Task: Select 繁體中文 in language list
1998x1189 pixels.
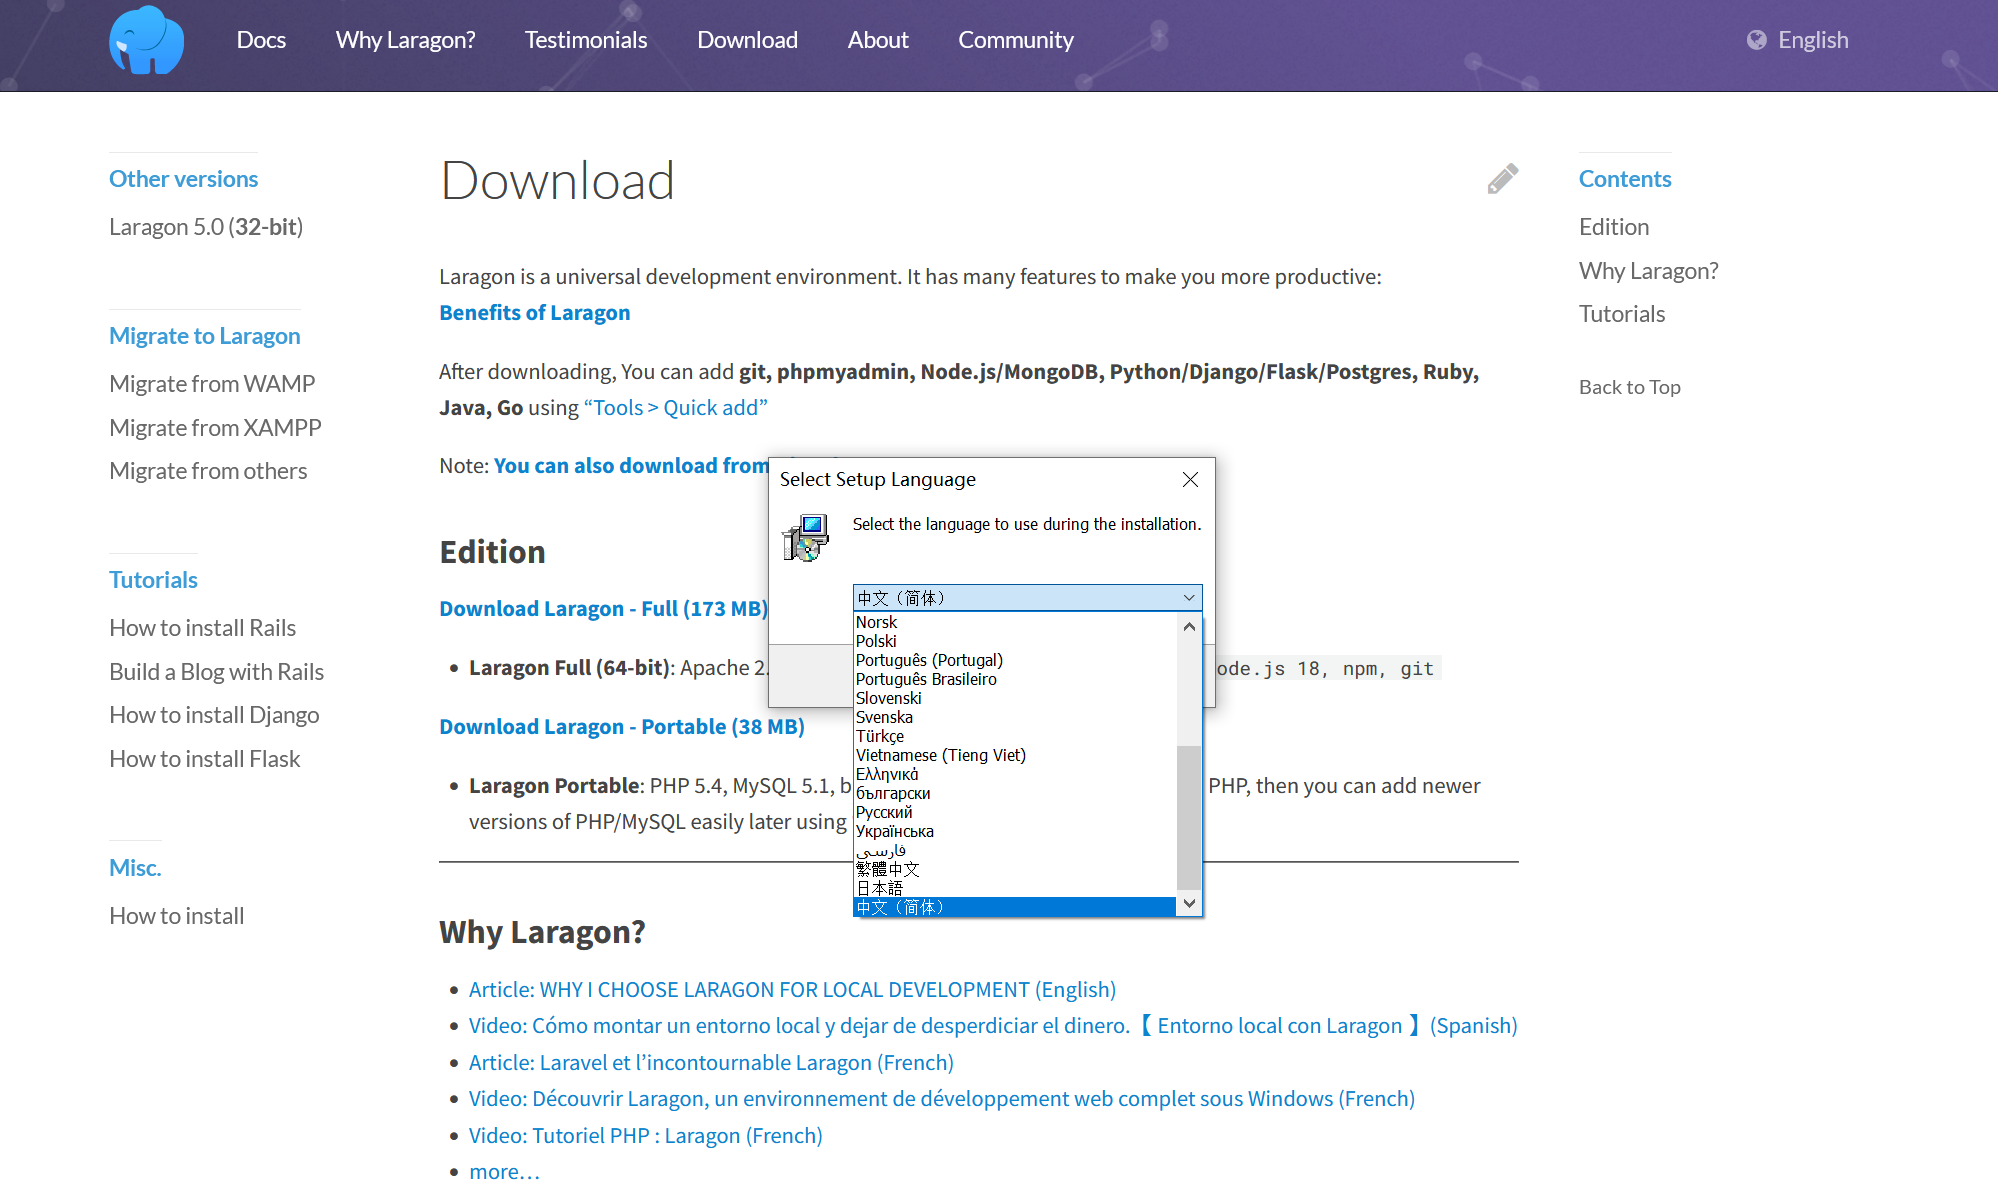Action: point(1015,869)
